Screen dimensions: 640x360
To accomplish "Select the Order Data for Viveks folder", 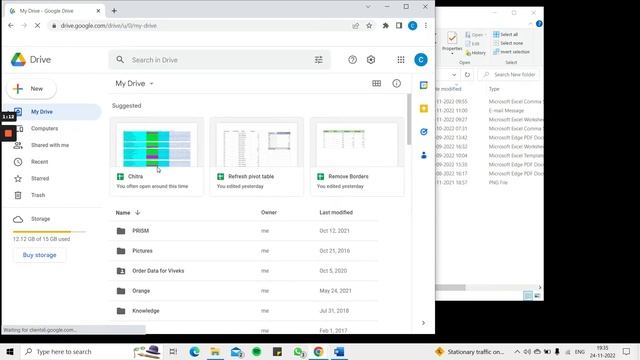I will pos(244,271).
